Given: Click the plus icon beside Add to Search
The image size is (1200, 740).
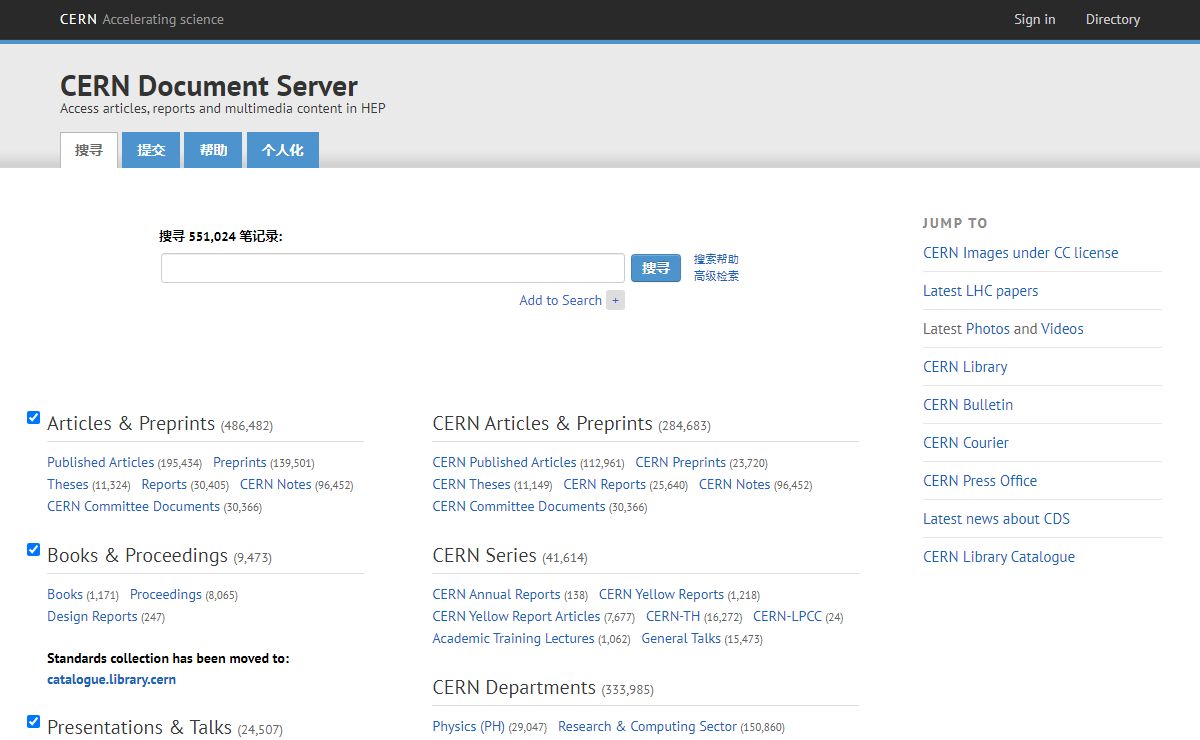Looking at the screenshot, I should point(615,300).
